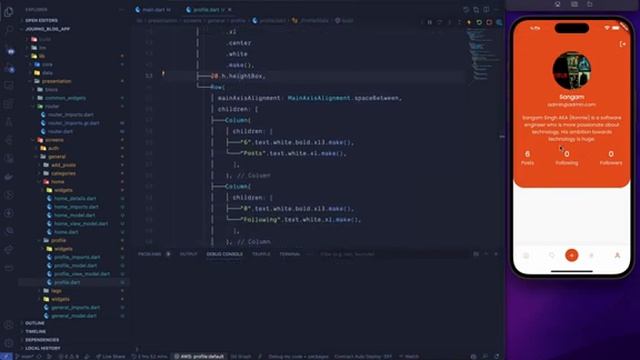Toggle Contrast Auto Display OFF status item
The image size is (640, 360).
click(363, 356)
